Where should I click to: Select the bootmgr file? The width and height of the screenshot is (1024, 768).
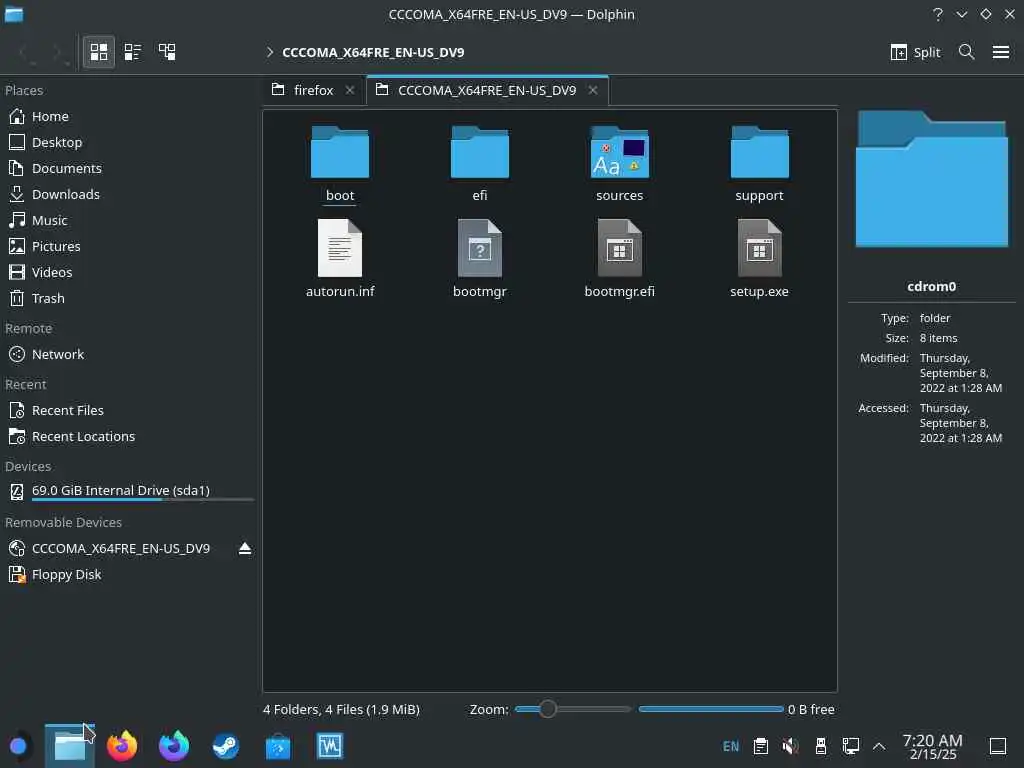pyautogui.click(x=479, y=259)
